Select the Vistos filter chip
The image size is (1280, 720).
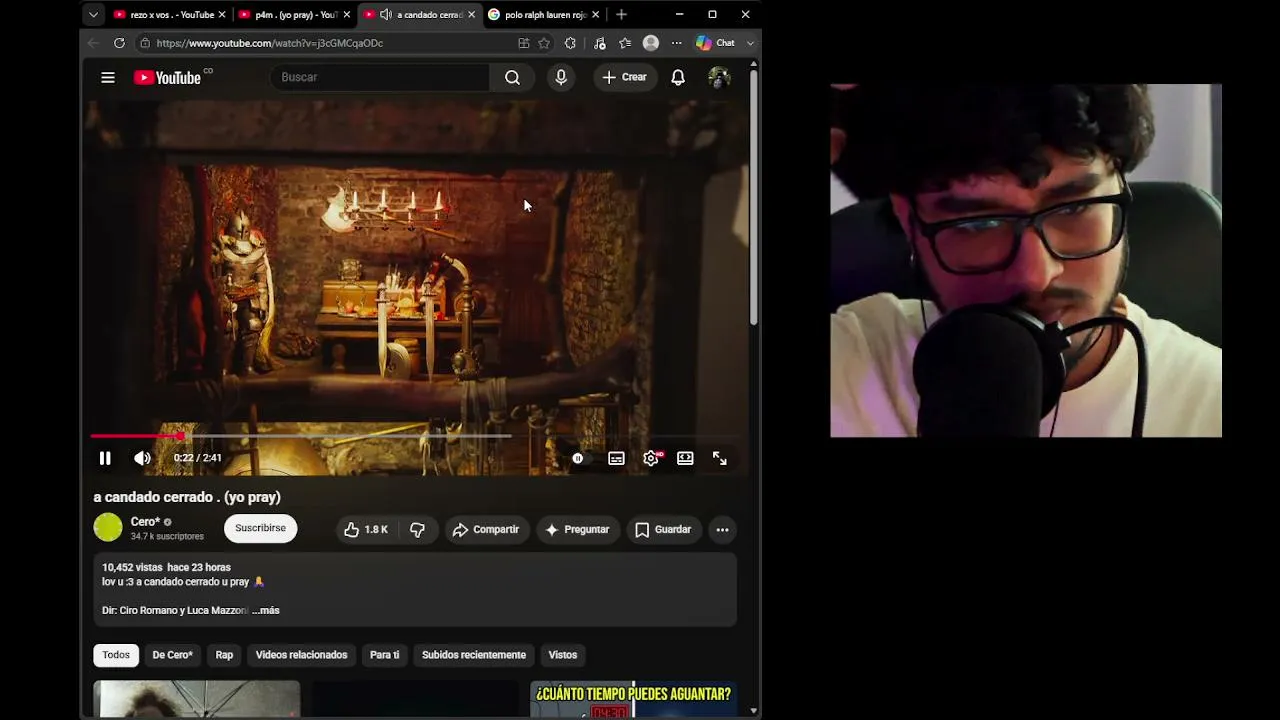[x=563, y=655]
